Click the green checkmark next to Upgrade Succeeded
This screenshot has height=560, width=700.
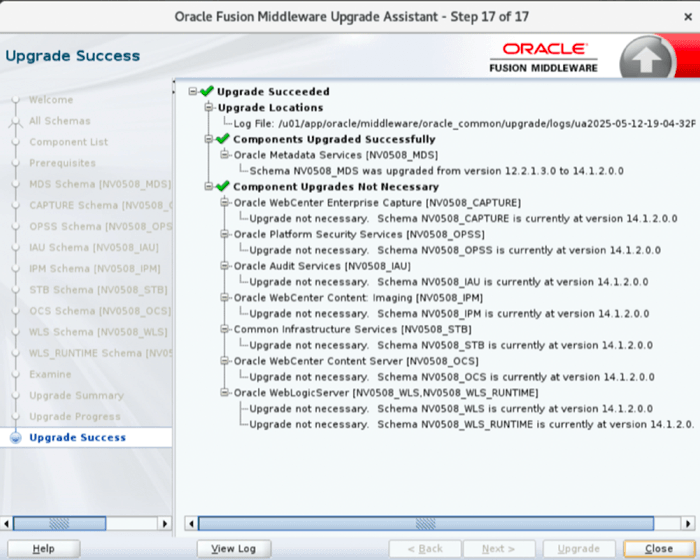point(207,91)
